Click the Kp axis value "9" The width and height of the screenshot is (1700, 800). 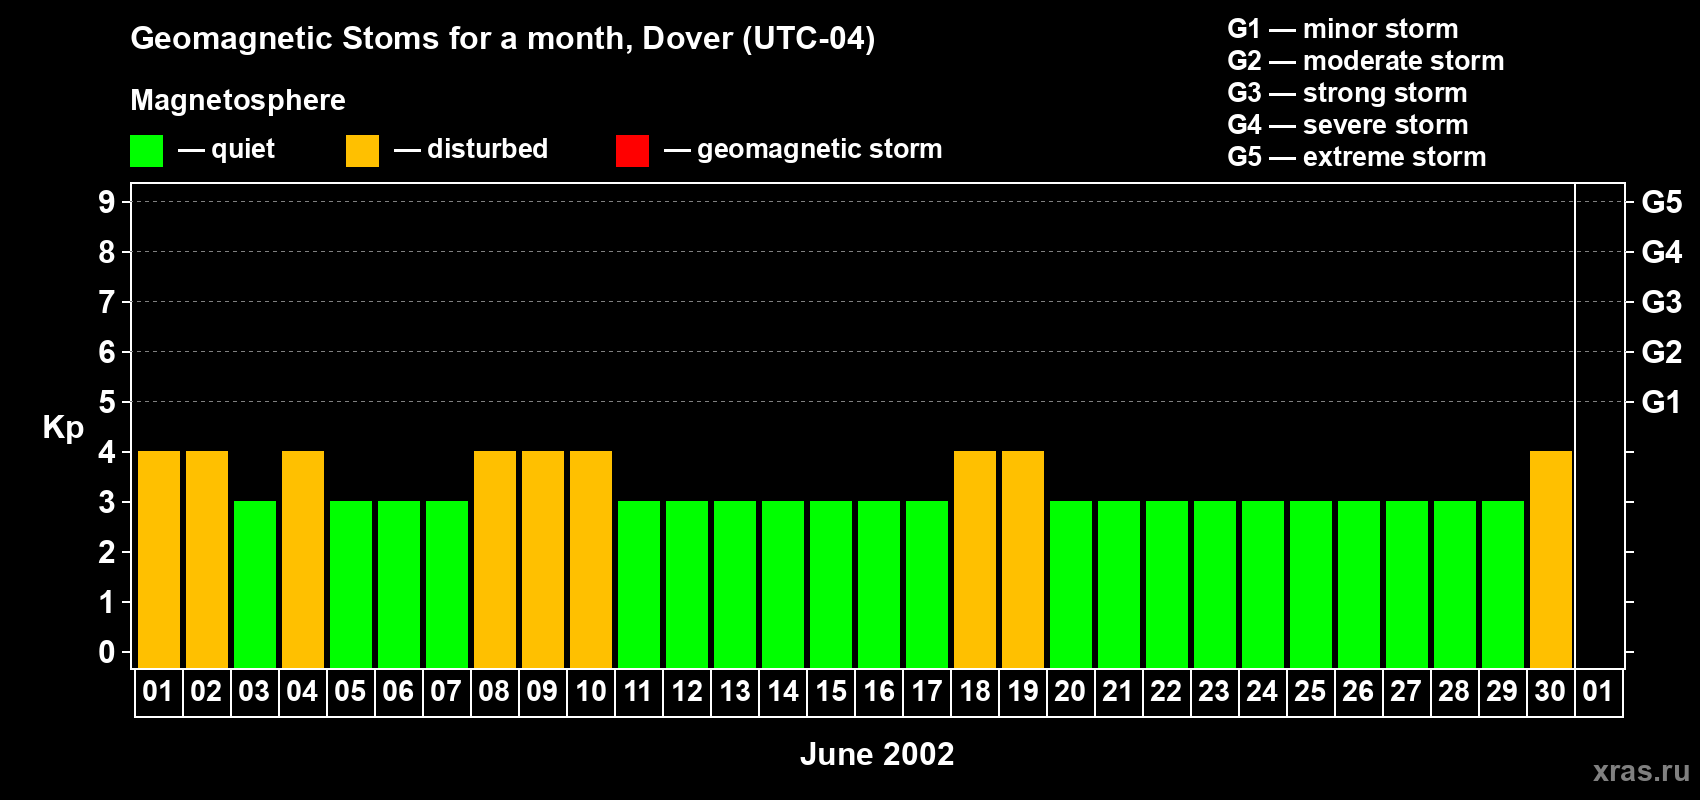pyautogui.click(x=107, y=202)
